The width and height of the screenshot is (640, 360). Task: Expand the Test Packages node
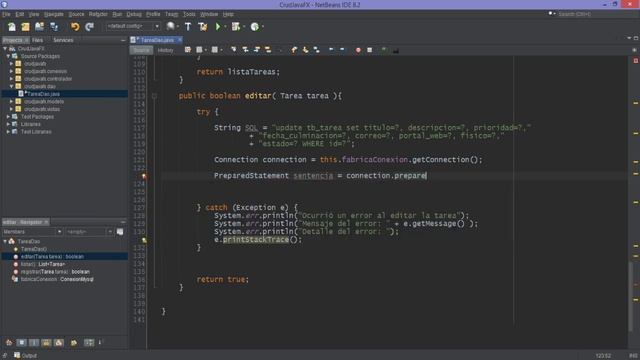point(8,117)
